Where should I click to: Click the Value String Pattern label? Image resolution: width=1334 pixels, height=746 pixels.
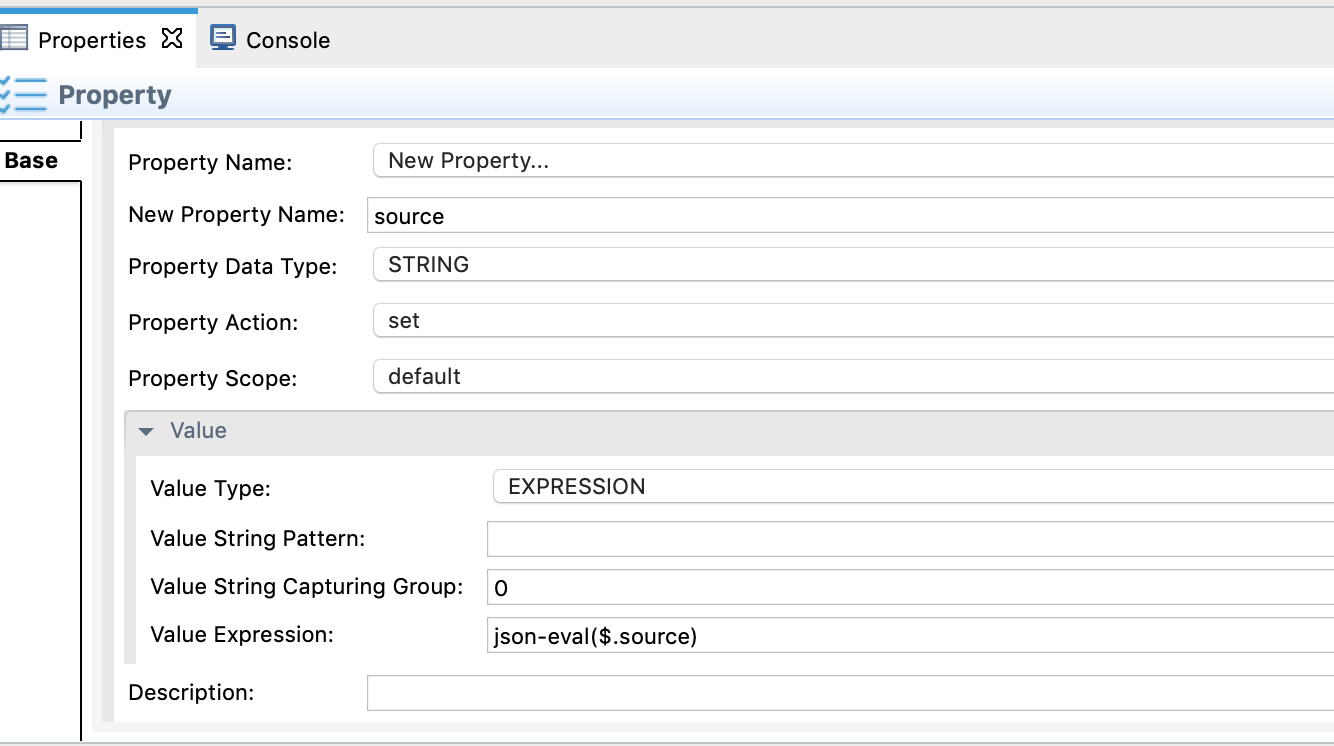coord(257,538)
